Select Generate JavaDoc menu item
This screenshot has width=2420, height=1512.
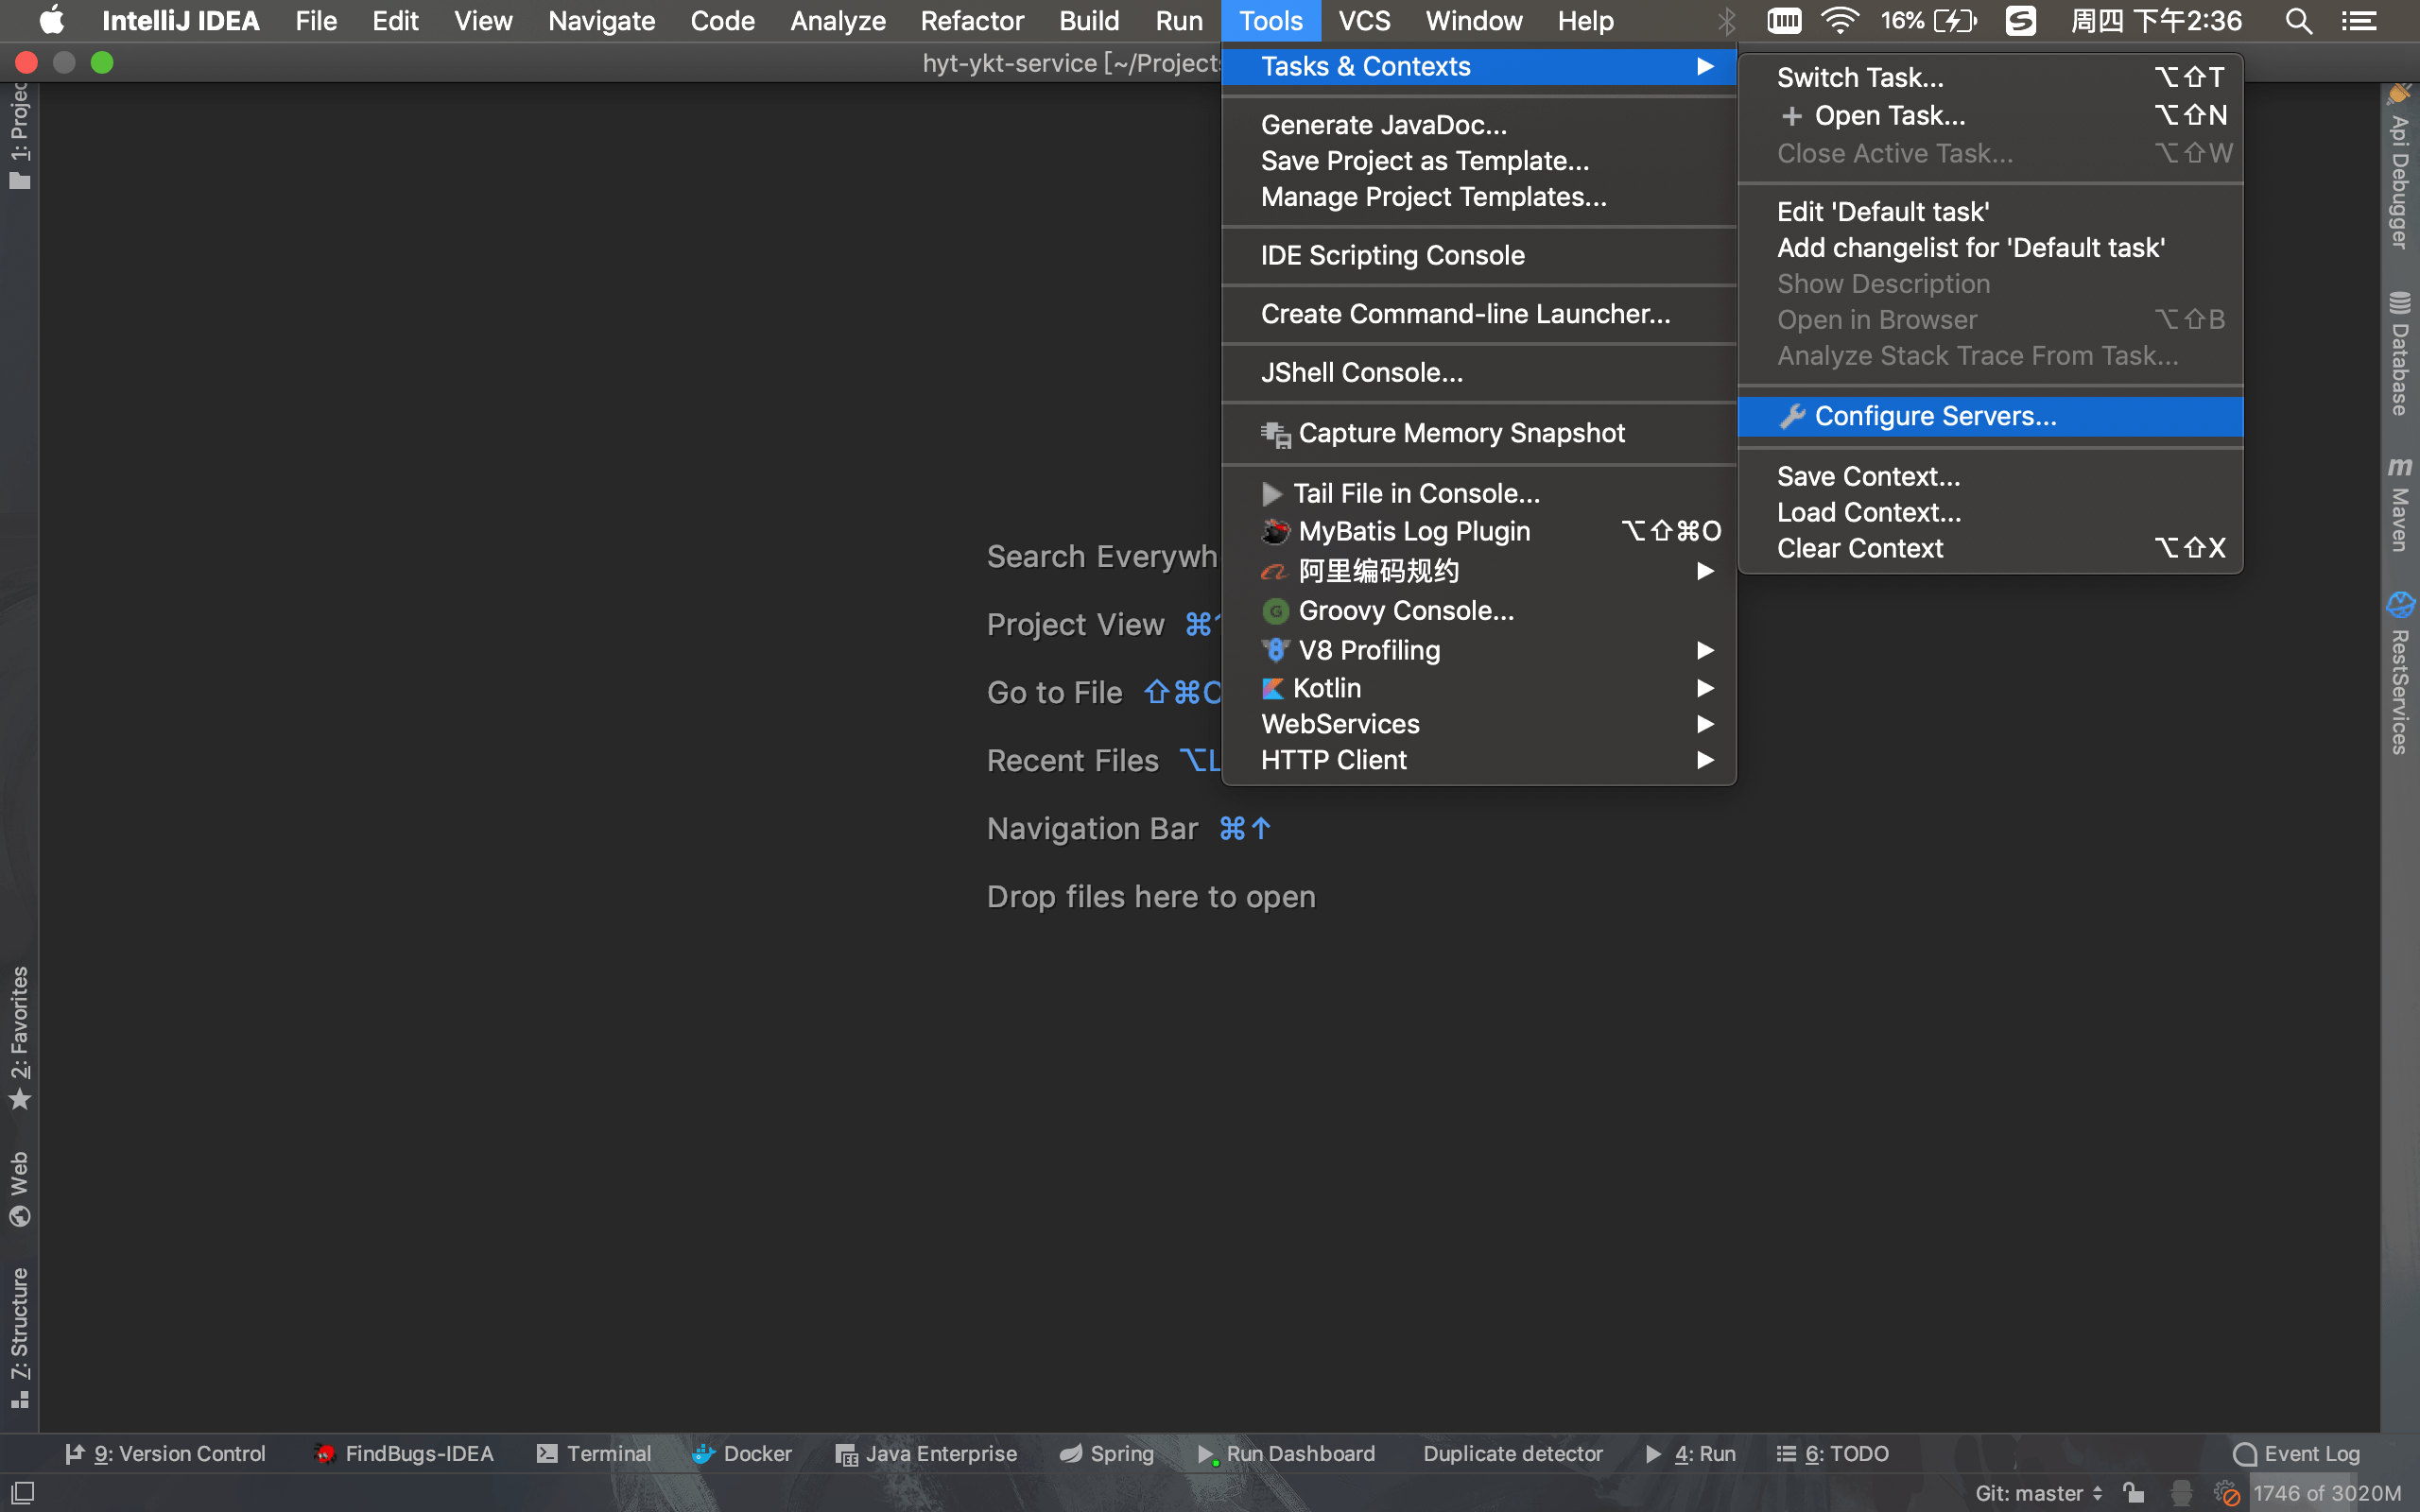coord(1383,125)
